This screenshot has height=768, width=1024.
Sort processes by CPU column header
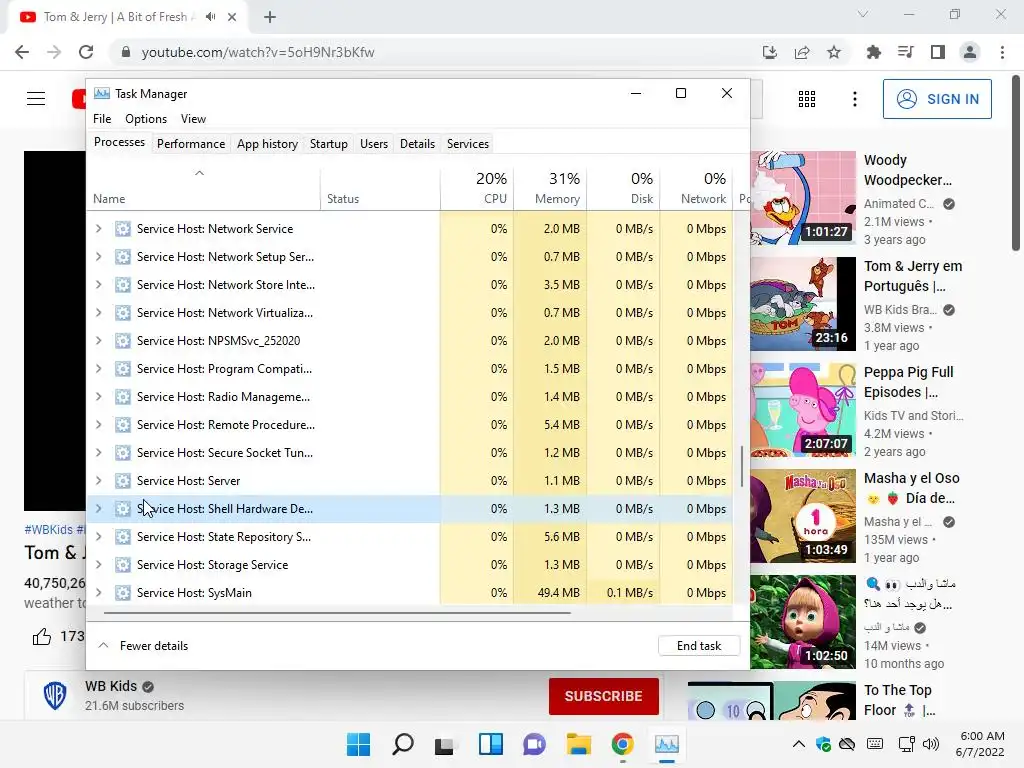pos(477,188)
